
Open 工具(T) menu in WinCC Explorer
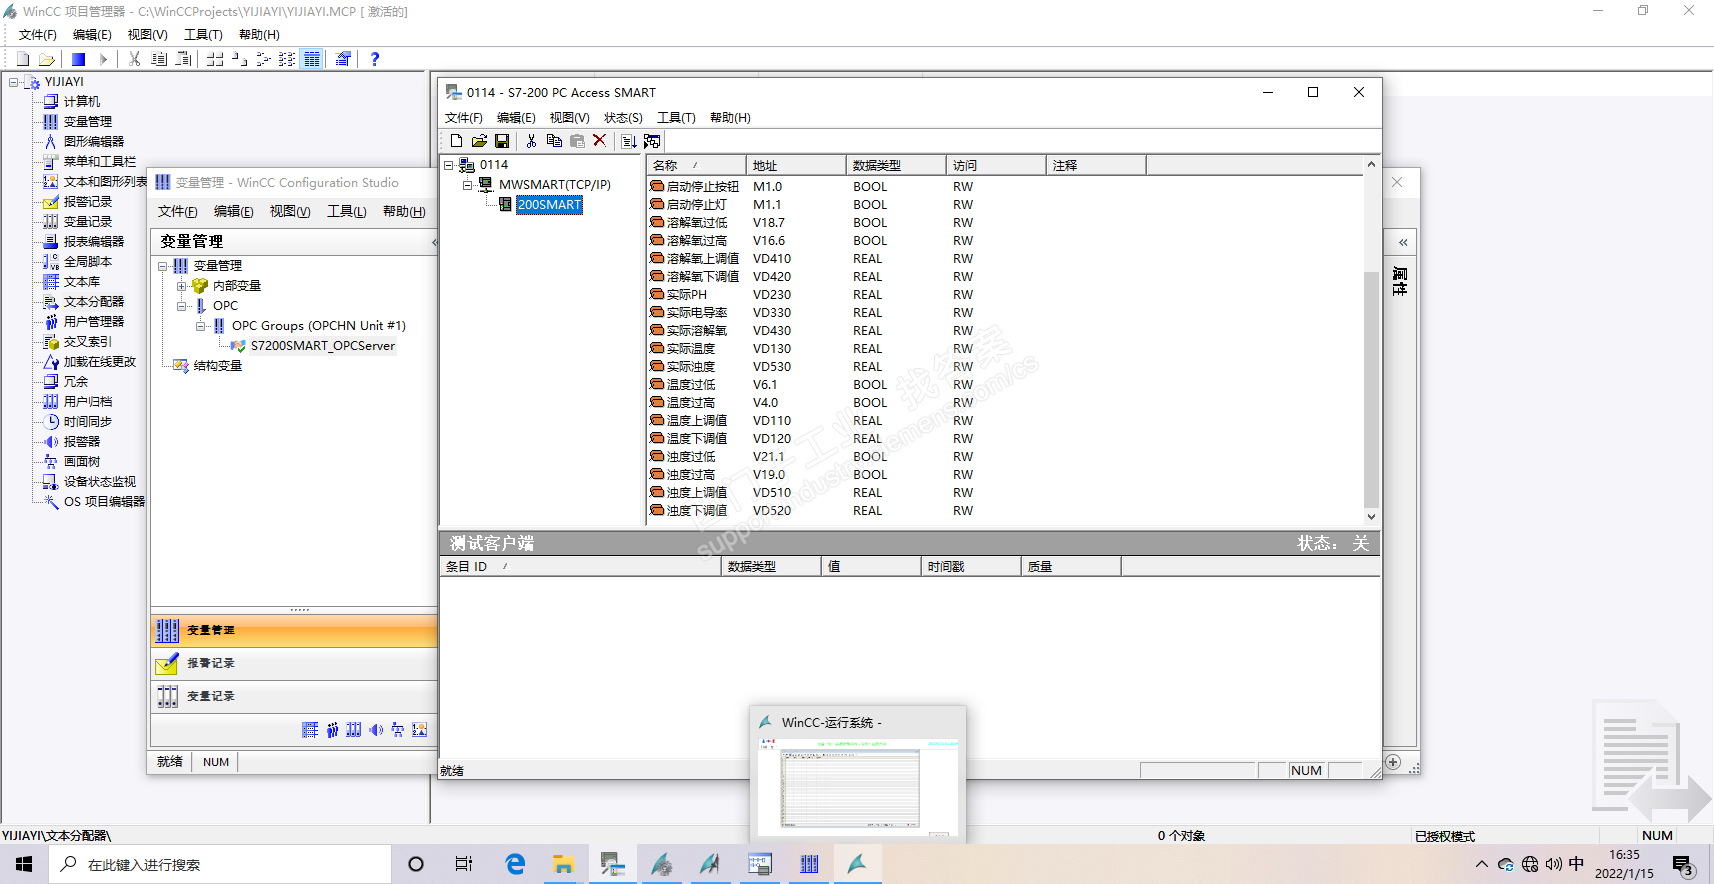pos(203,35)
